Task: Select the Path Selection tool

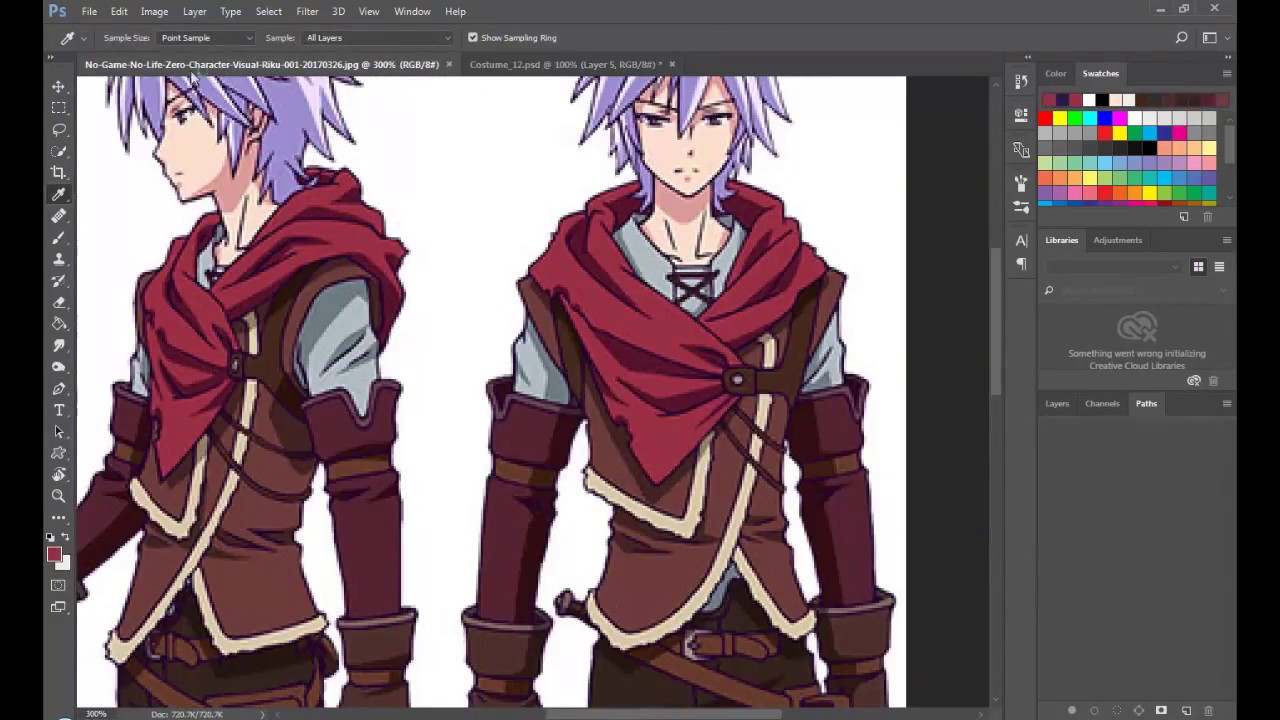Action: [x=59, y=432]
